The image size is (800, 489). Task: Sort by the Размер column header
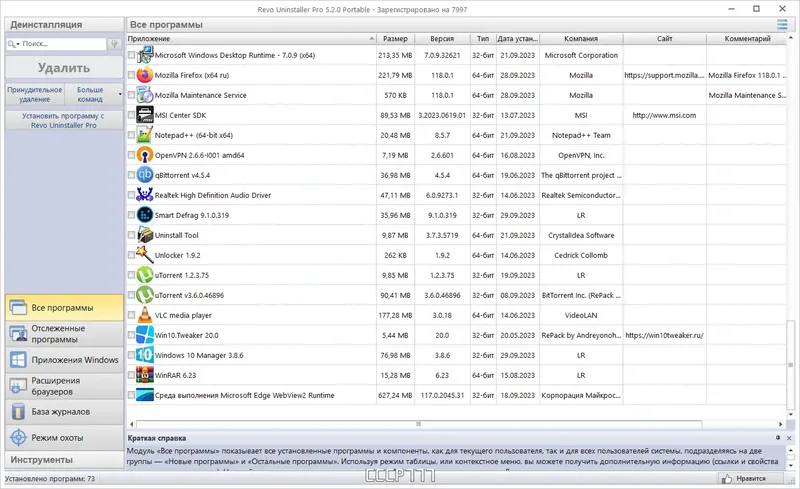(395, 39)
